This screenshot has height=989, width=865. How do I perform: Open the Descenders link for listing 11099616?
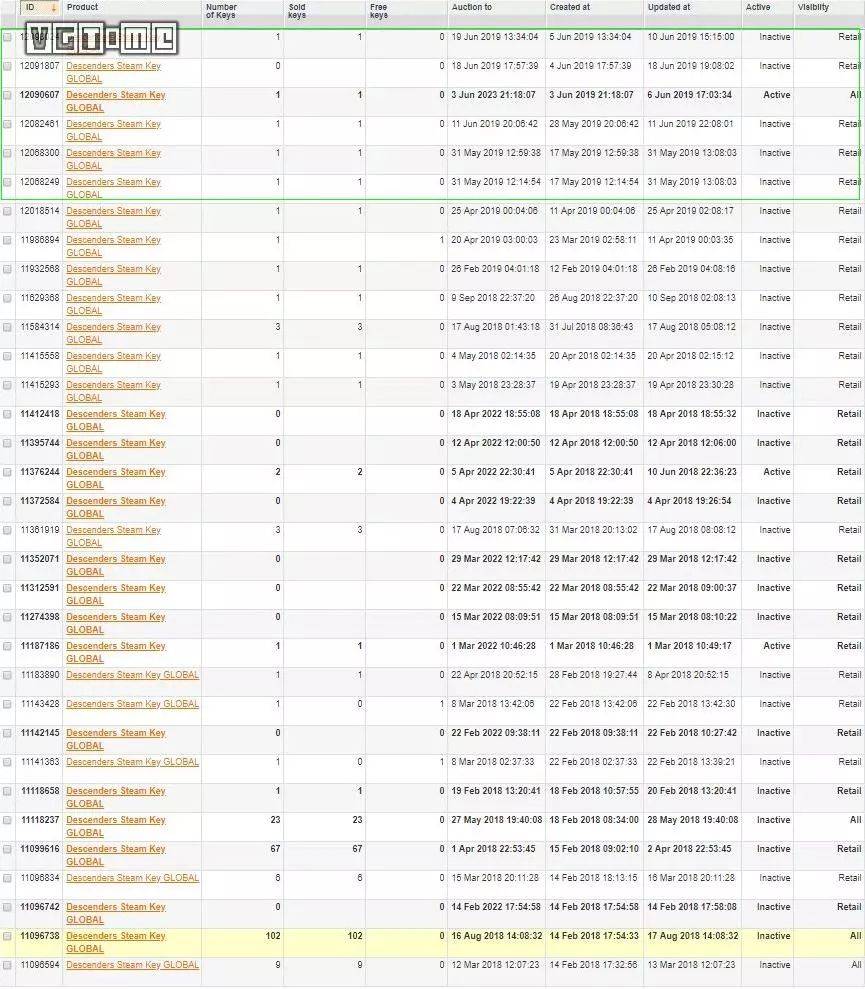[115, 850]
